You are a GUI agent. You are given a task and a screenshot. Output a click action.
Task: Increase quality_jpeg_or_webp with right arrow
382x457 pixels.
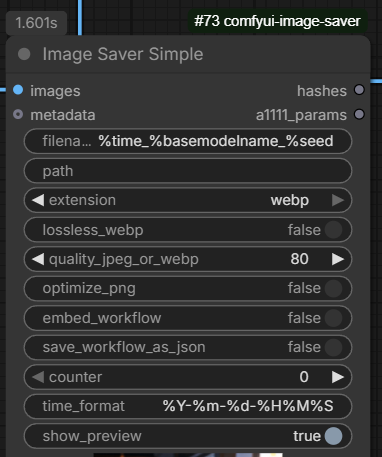coord(338,259)
